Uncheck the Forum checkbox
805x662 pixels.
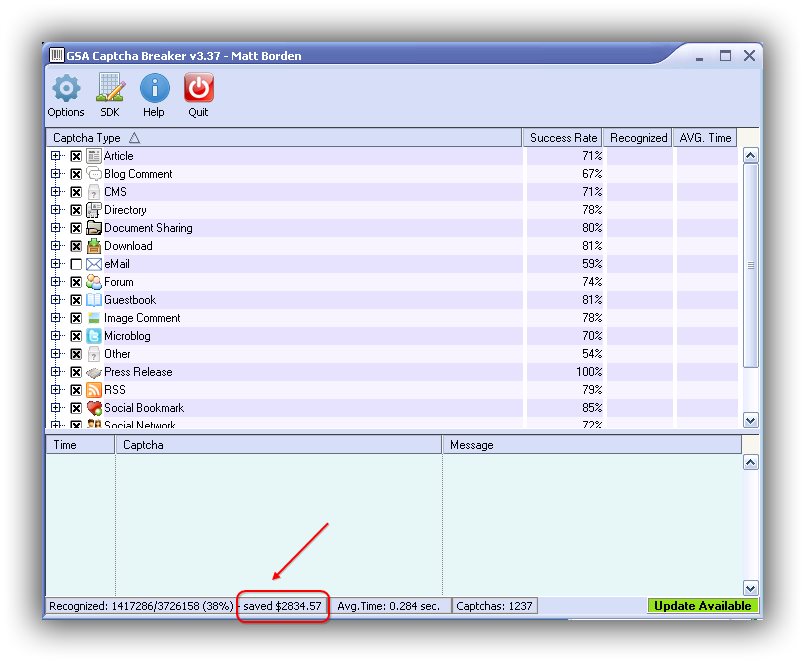[76, 282]
